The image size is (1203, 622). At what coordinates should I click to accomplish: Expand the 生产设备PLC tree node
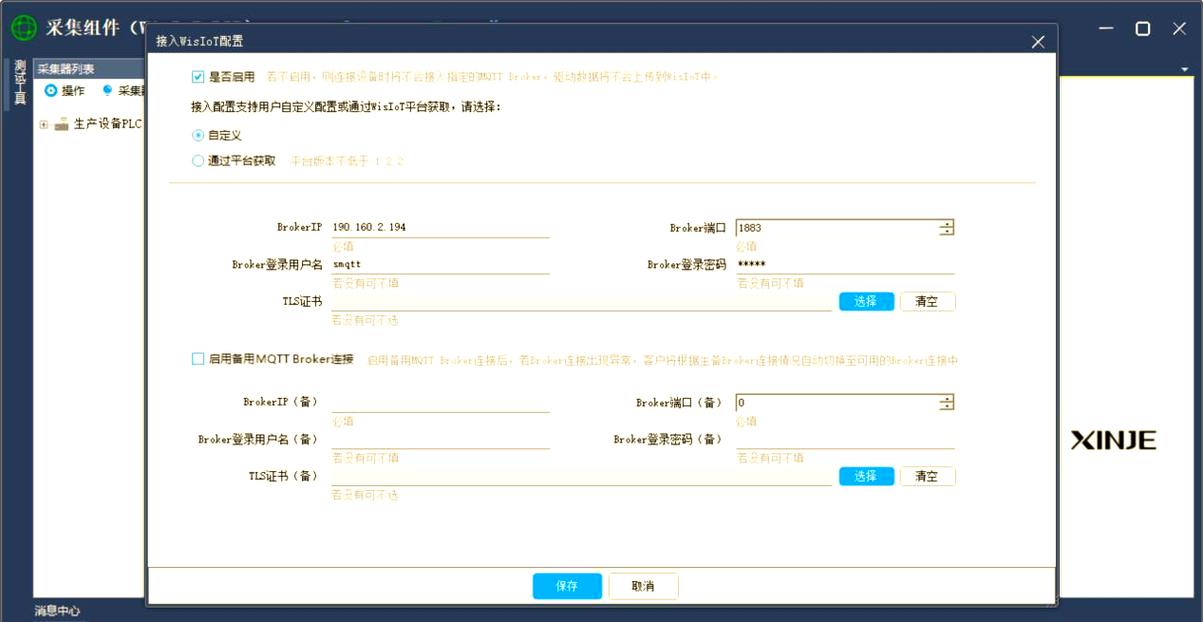(x=43, y=125)
